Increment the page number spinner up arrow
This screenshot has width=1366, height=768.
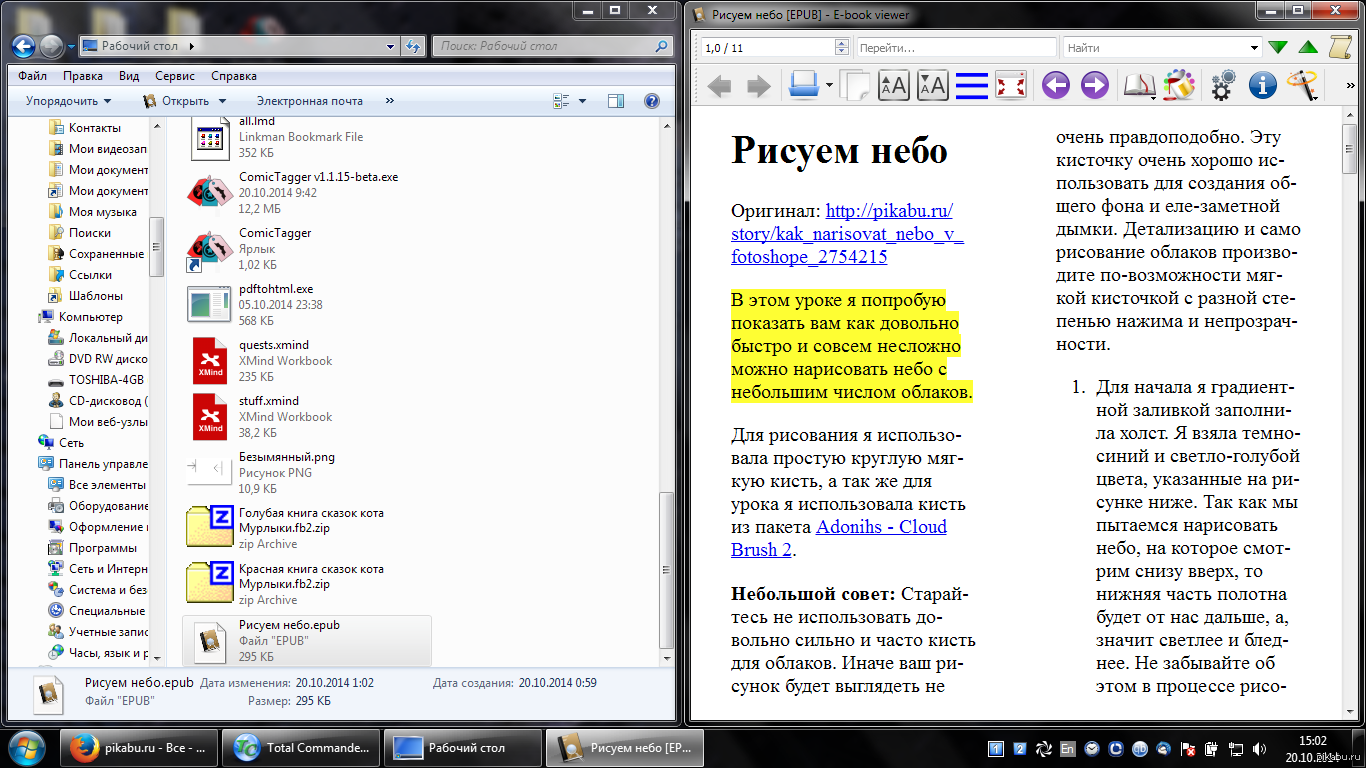point(841,43)
